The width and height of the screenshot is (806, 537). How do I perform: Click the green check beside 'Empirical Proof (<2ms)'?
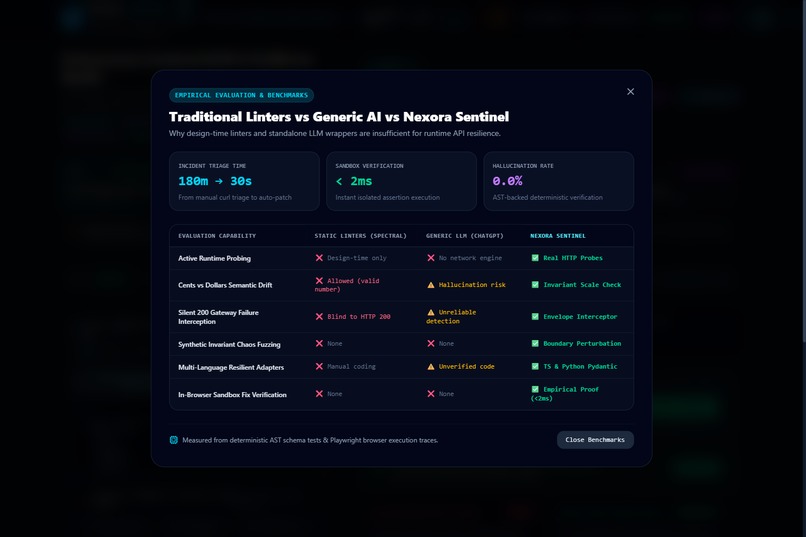(x=535, y=390)
